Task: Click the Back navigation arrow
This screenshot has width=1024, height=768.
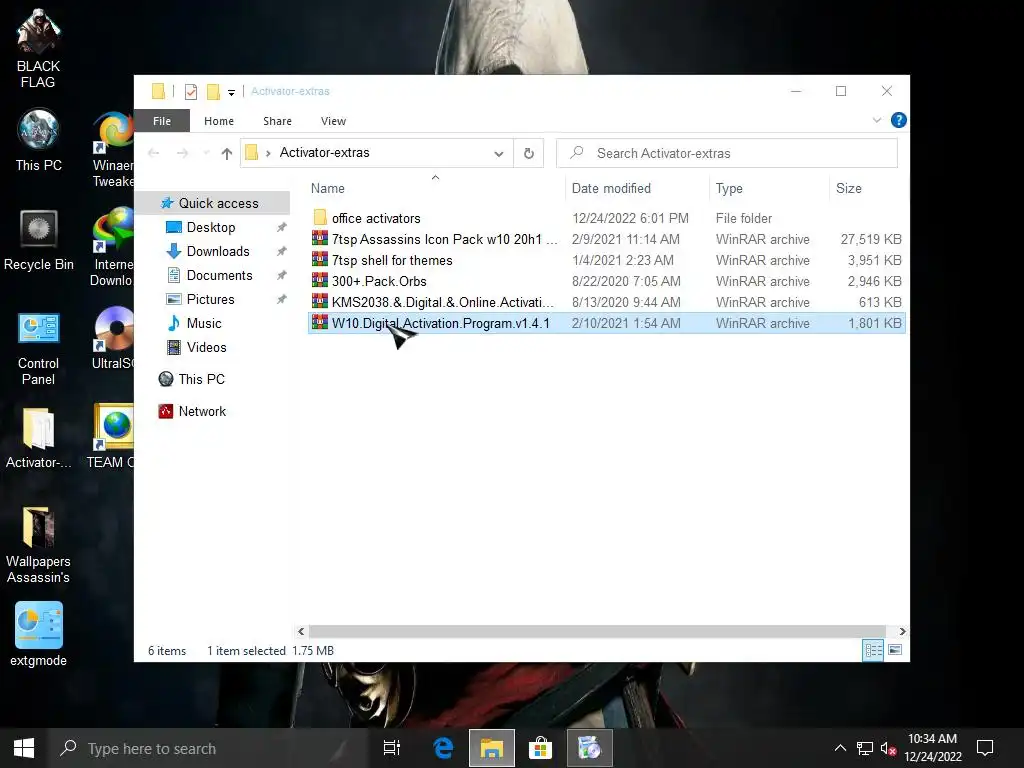Action: coord(153,153)
